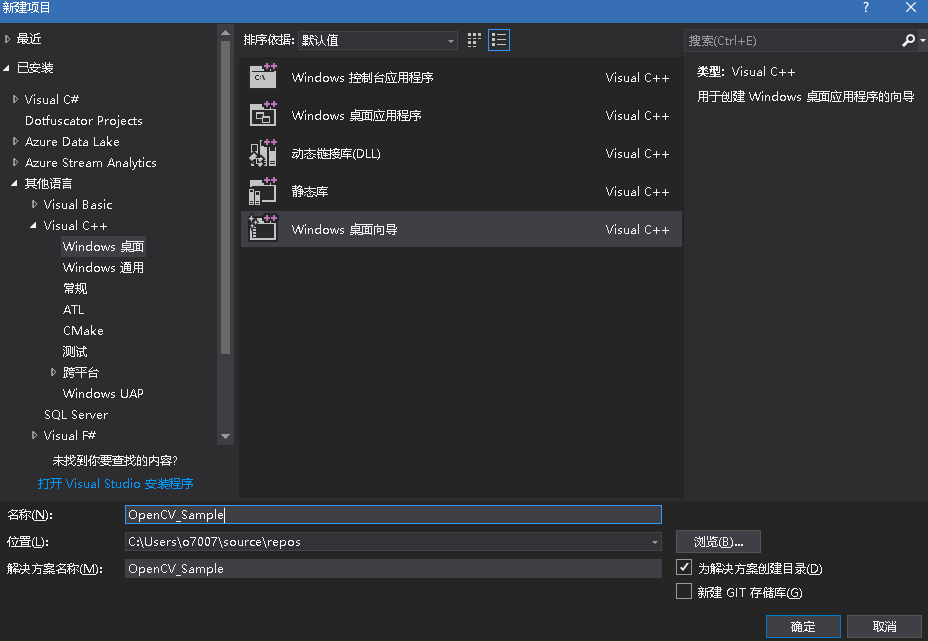
Task: Select the Windows 桌面应用程序 template name
Action: click(x=356, y=115)
